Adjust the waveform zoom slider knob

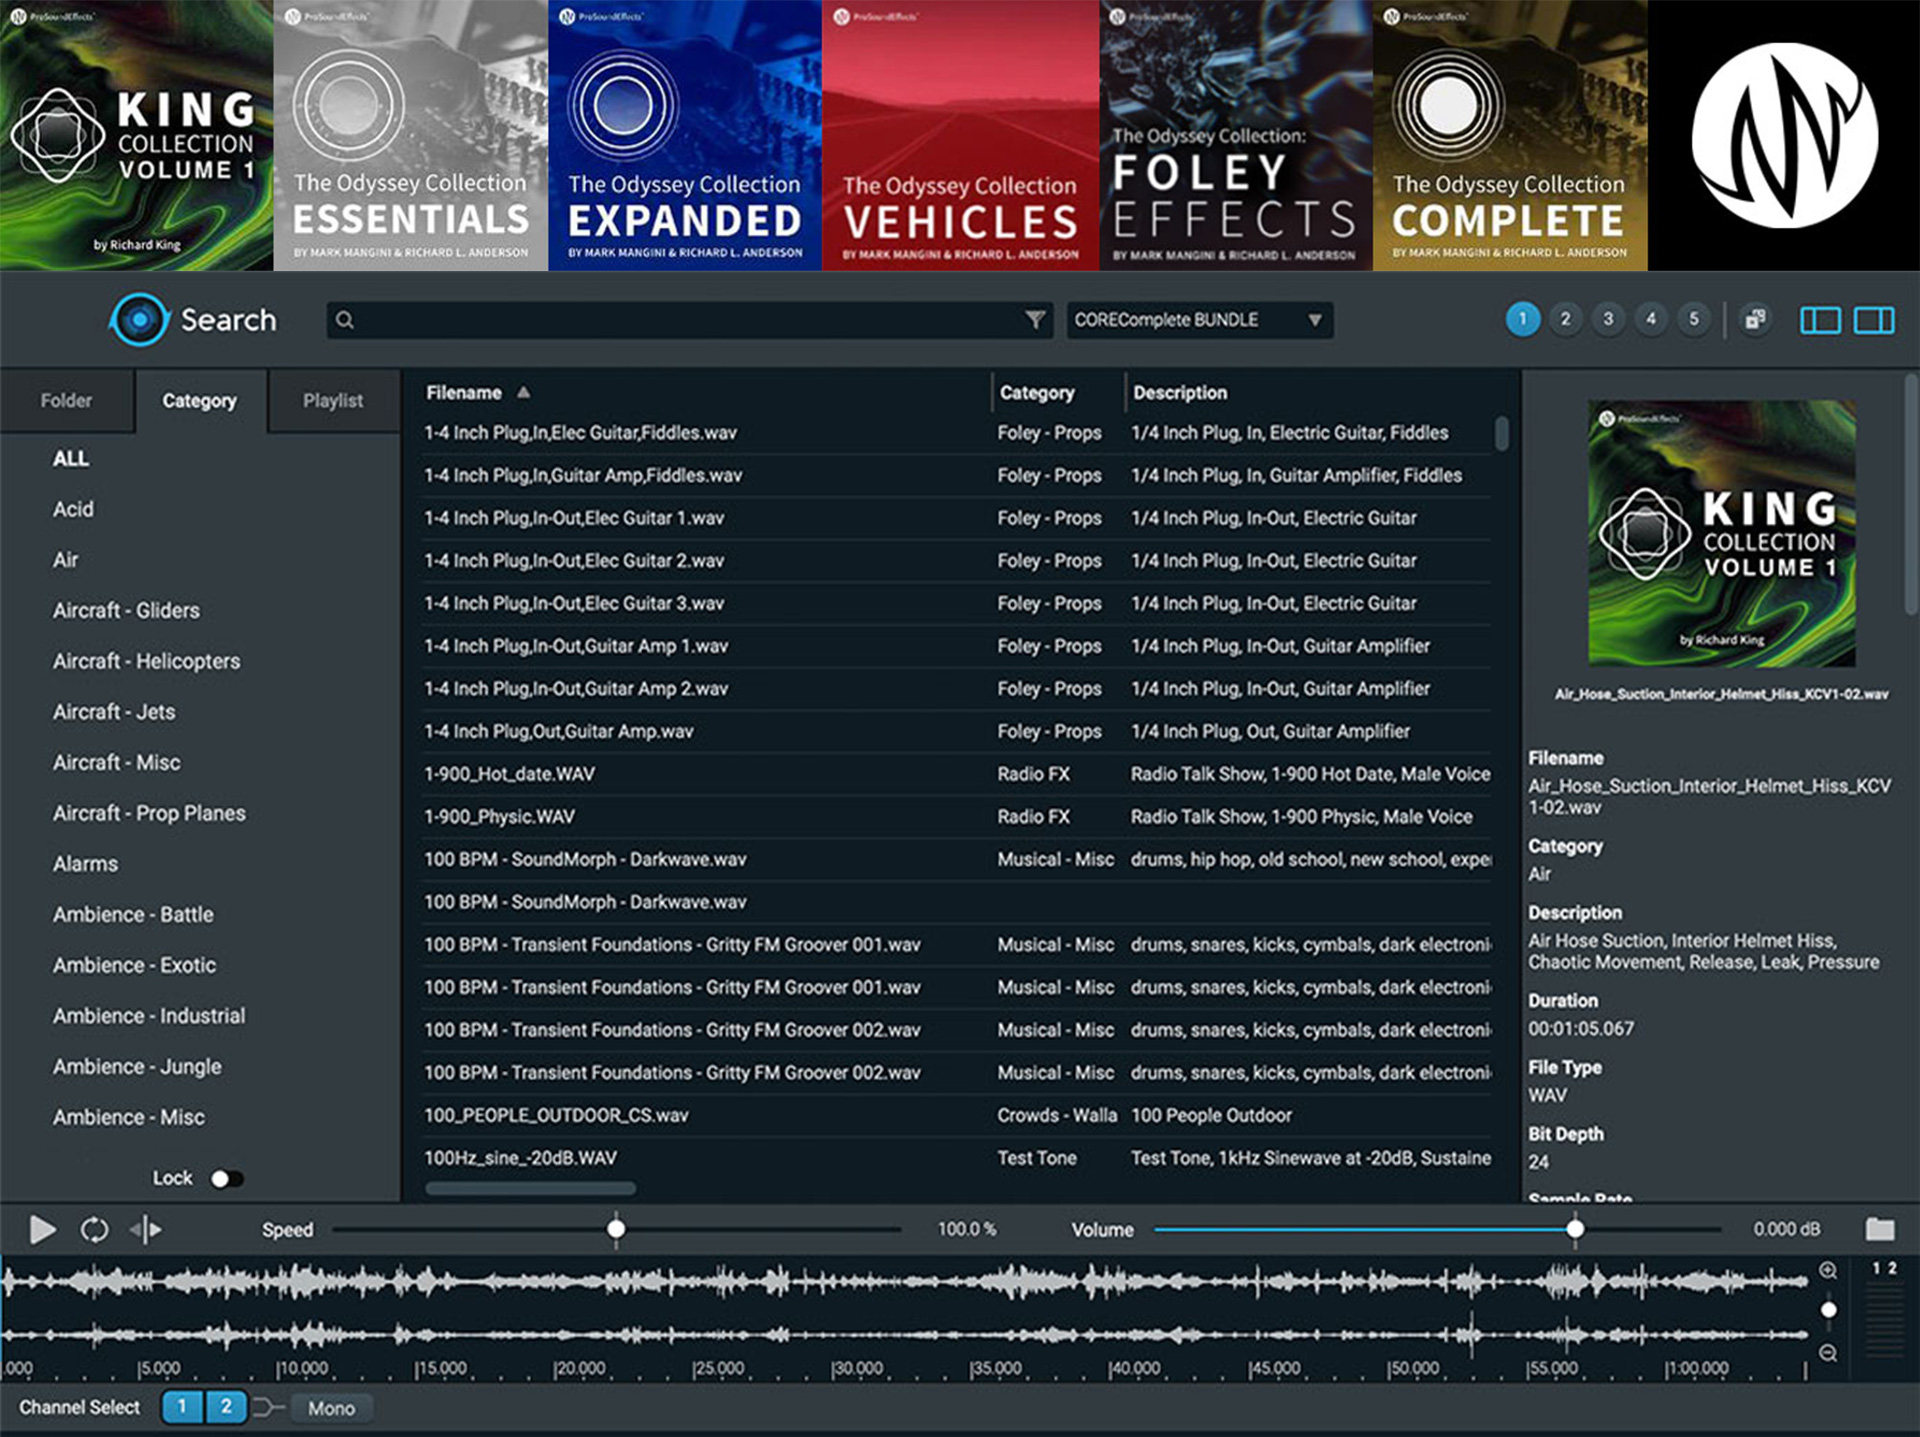click(1829, 1309)
